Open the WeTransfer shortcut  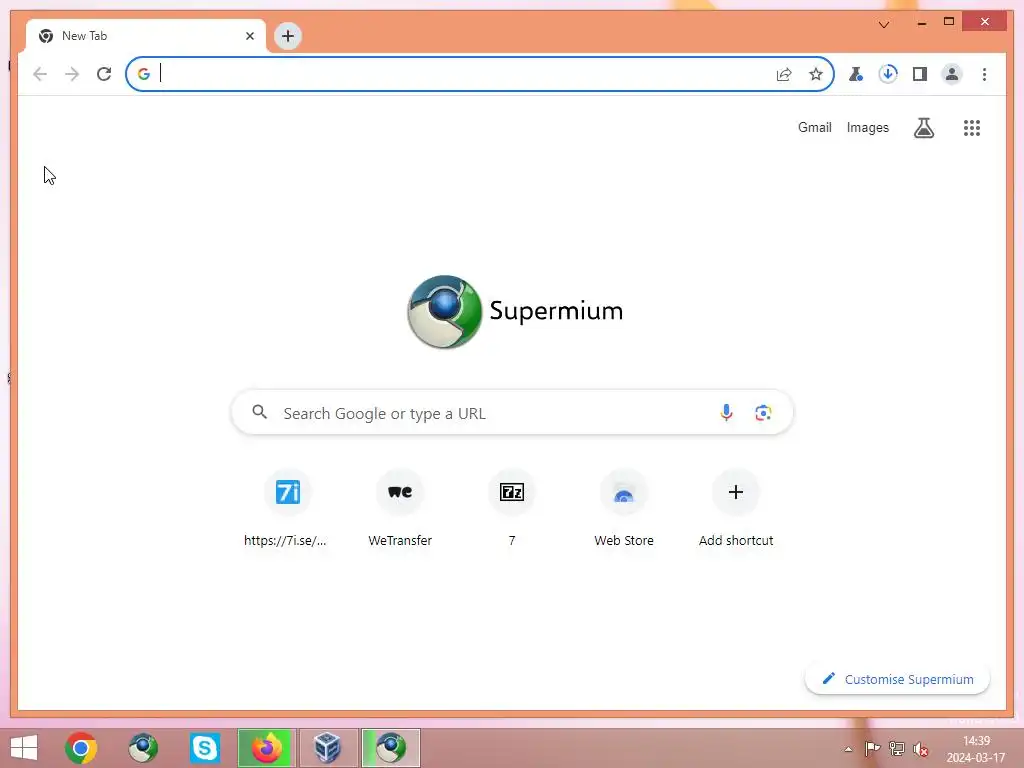click(400, 508)
